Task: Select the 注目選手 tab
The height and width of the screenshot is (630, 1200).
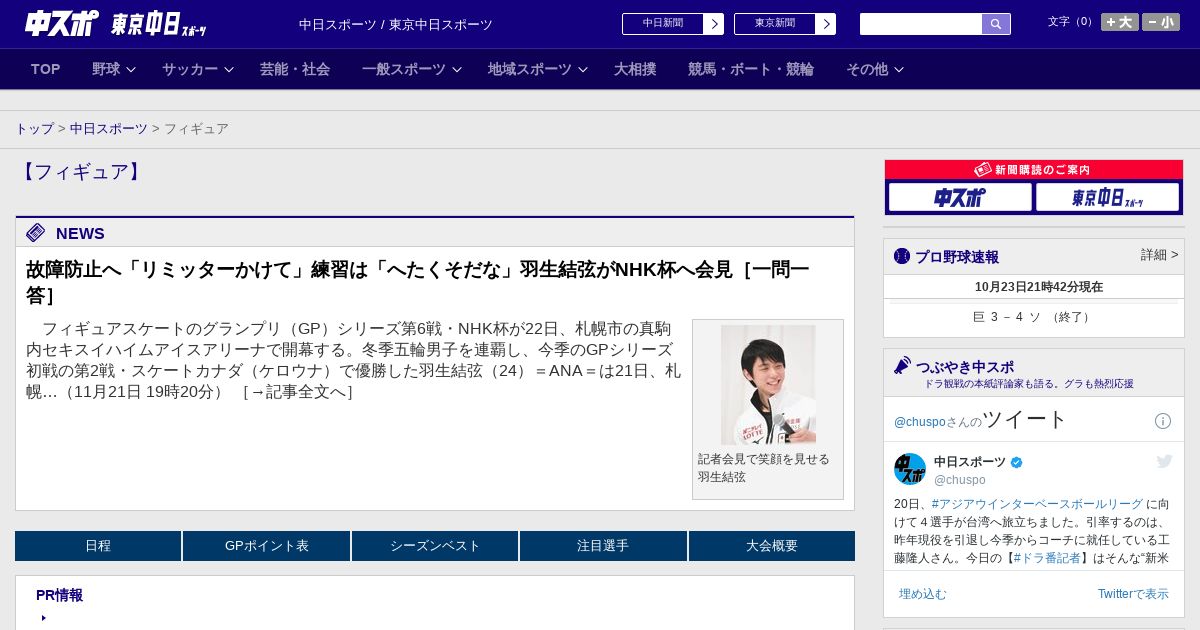Action: pos(603,546)
